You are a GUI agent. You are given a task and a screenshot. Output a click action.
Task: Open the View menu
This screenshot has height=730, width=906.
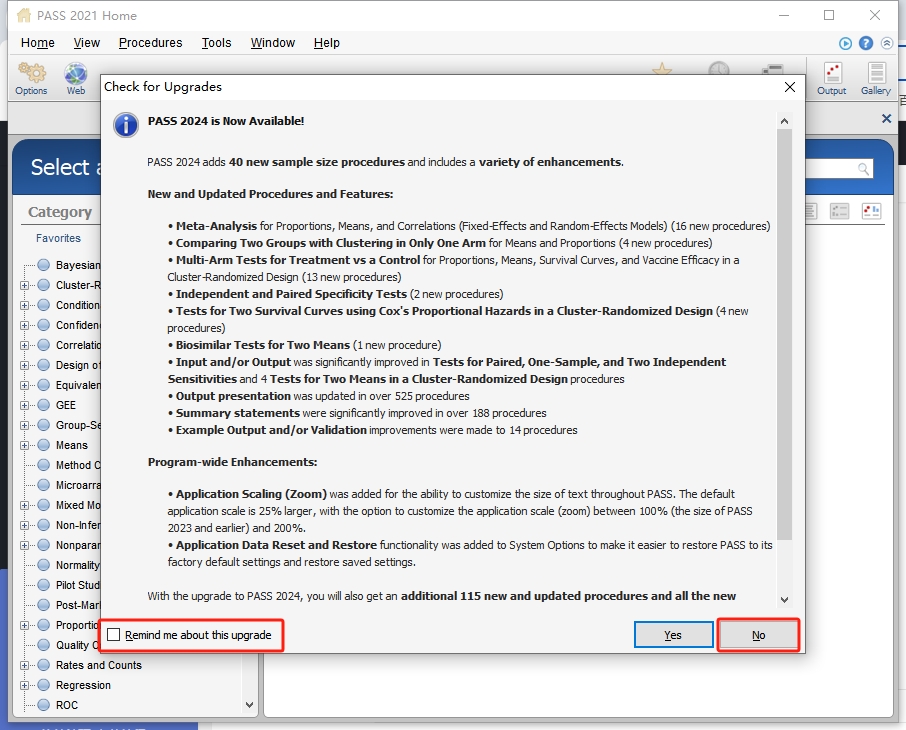(x=87, y=43)
